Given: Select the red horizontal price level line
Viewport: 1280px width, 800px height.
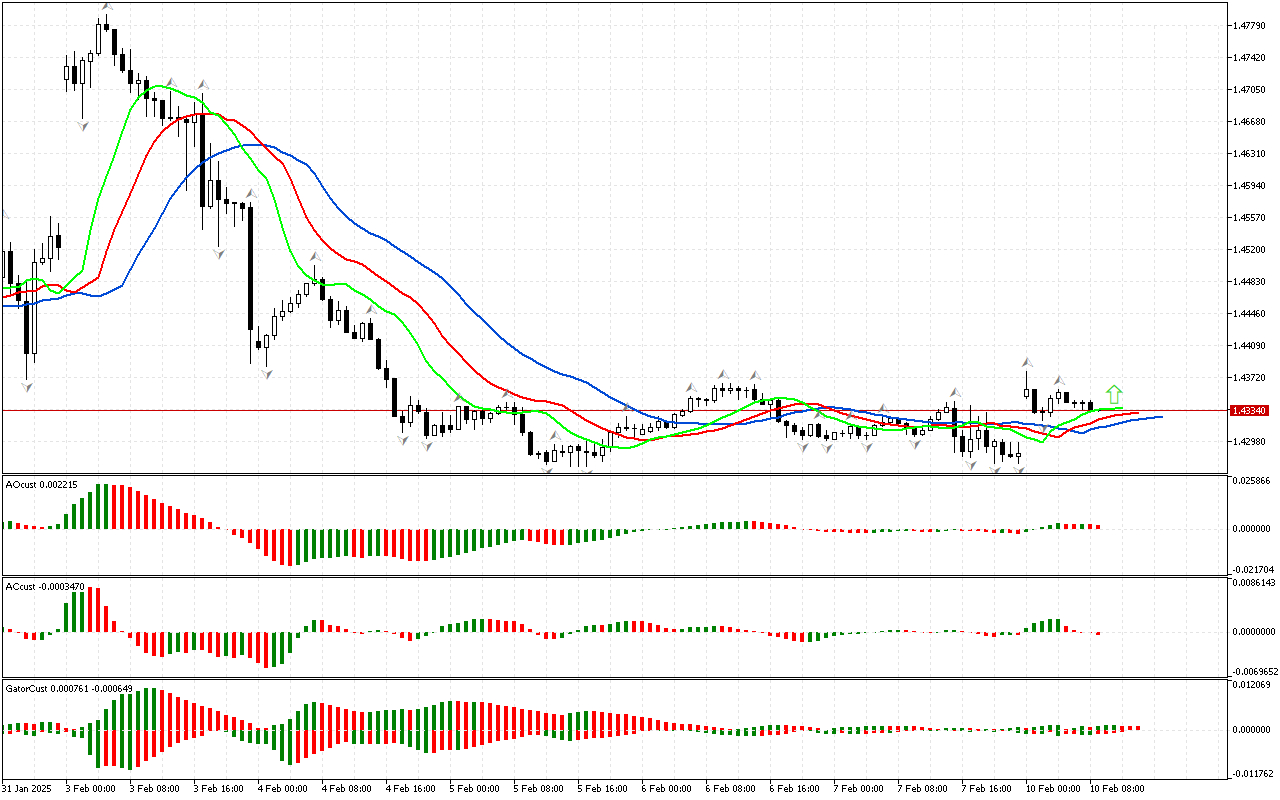Looking at the screenshot, I should [614, 410].
